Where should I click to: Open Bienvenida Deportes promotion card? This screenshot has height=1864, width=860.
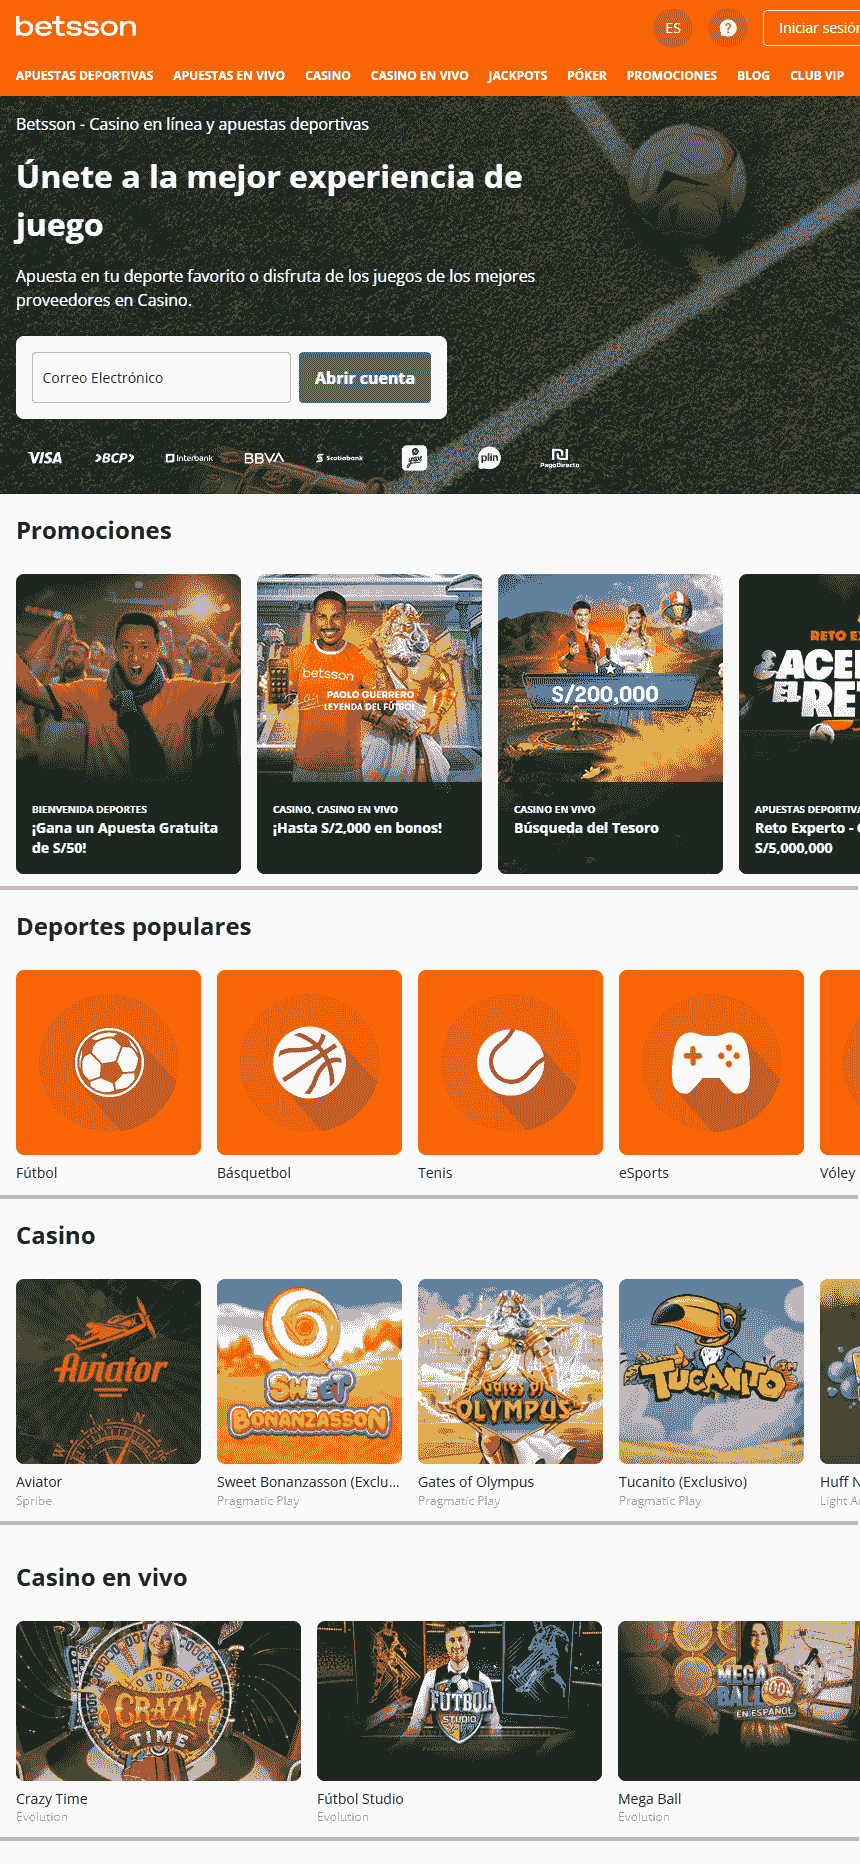(x=128, y=724)
